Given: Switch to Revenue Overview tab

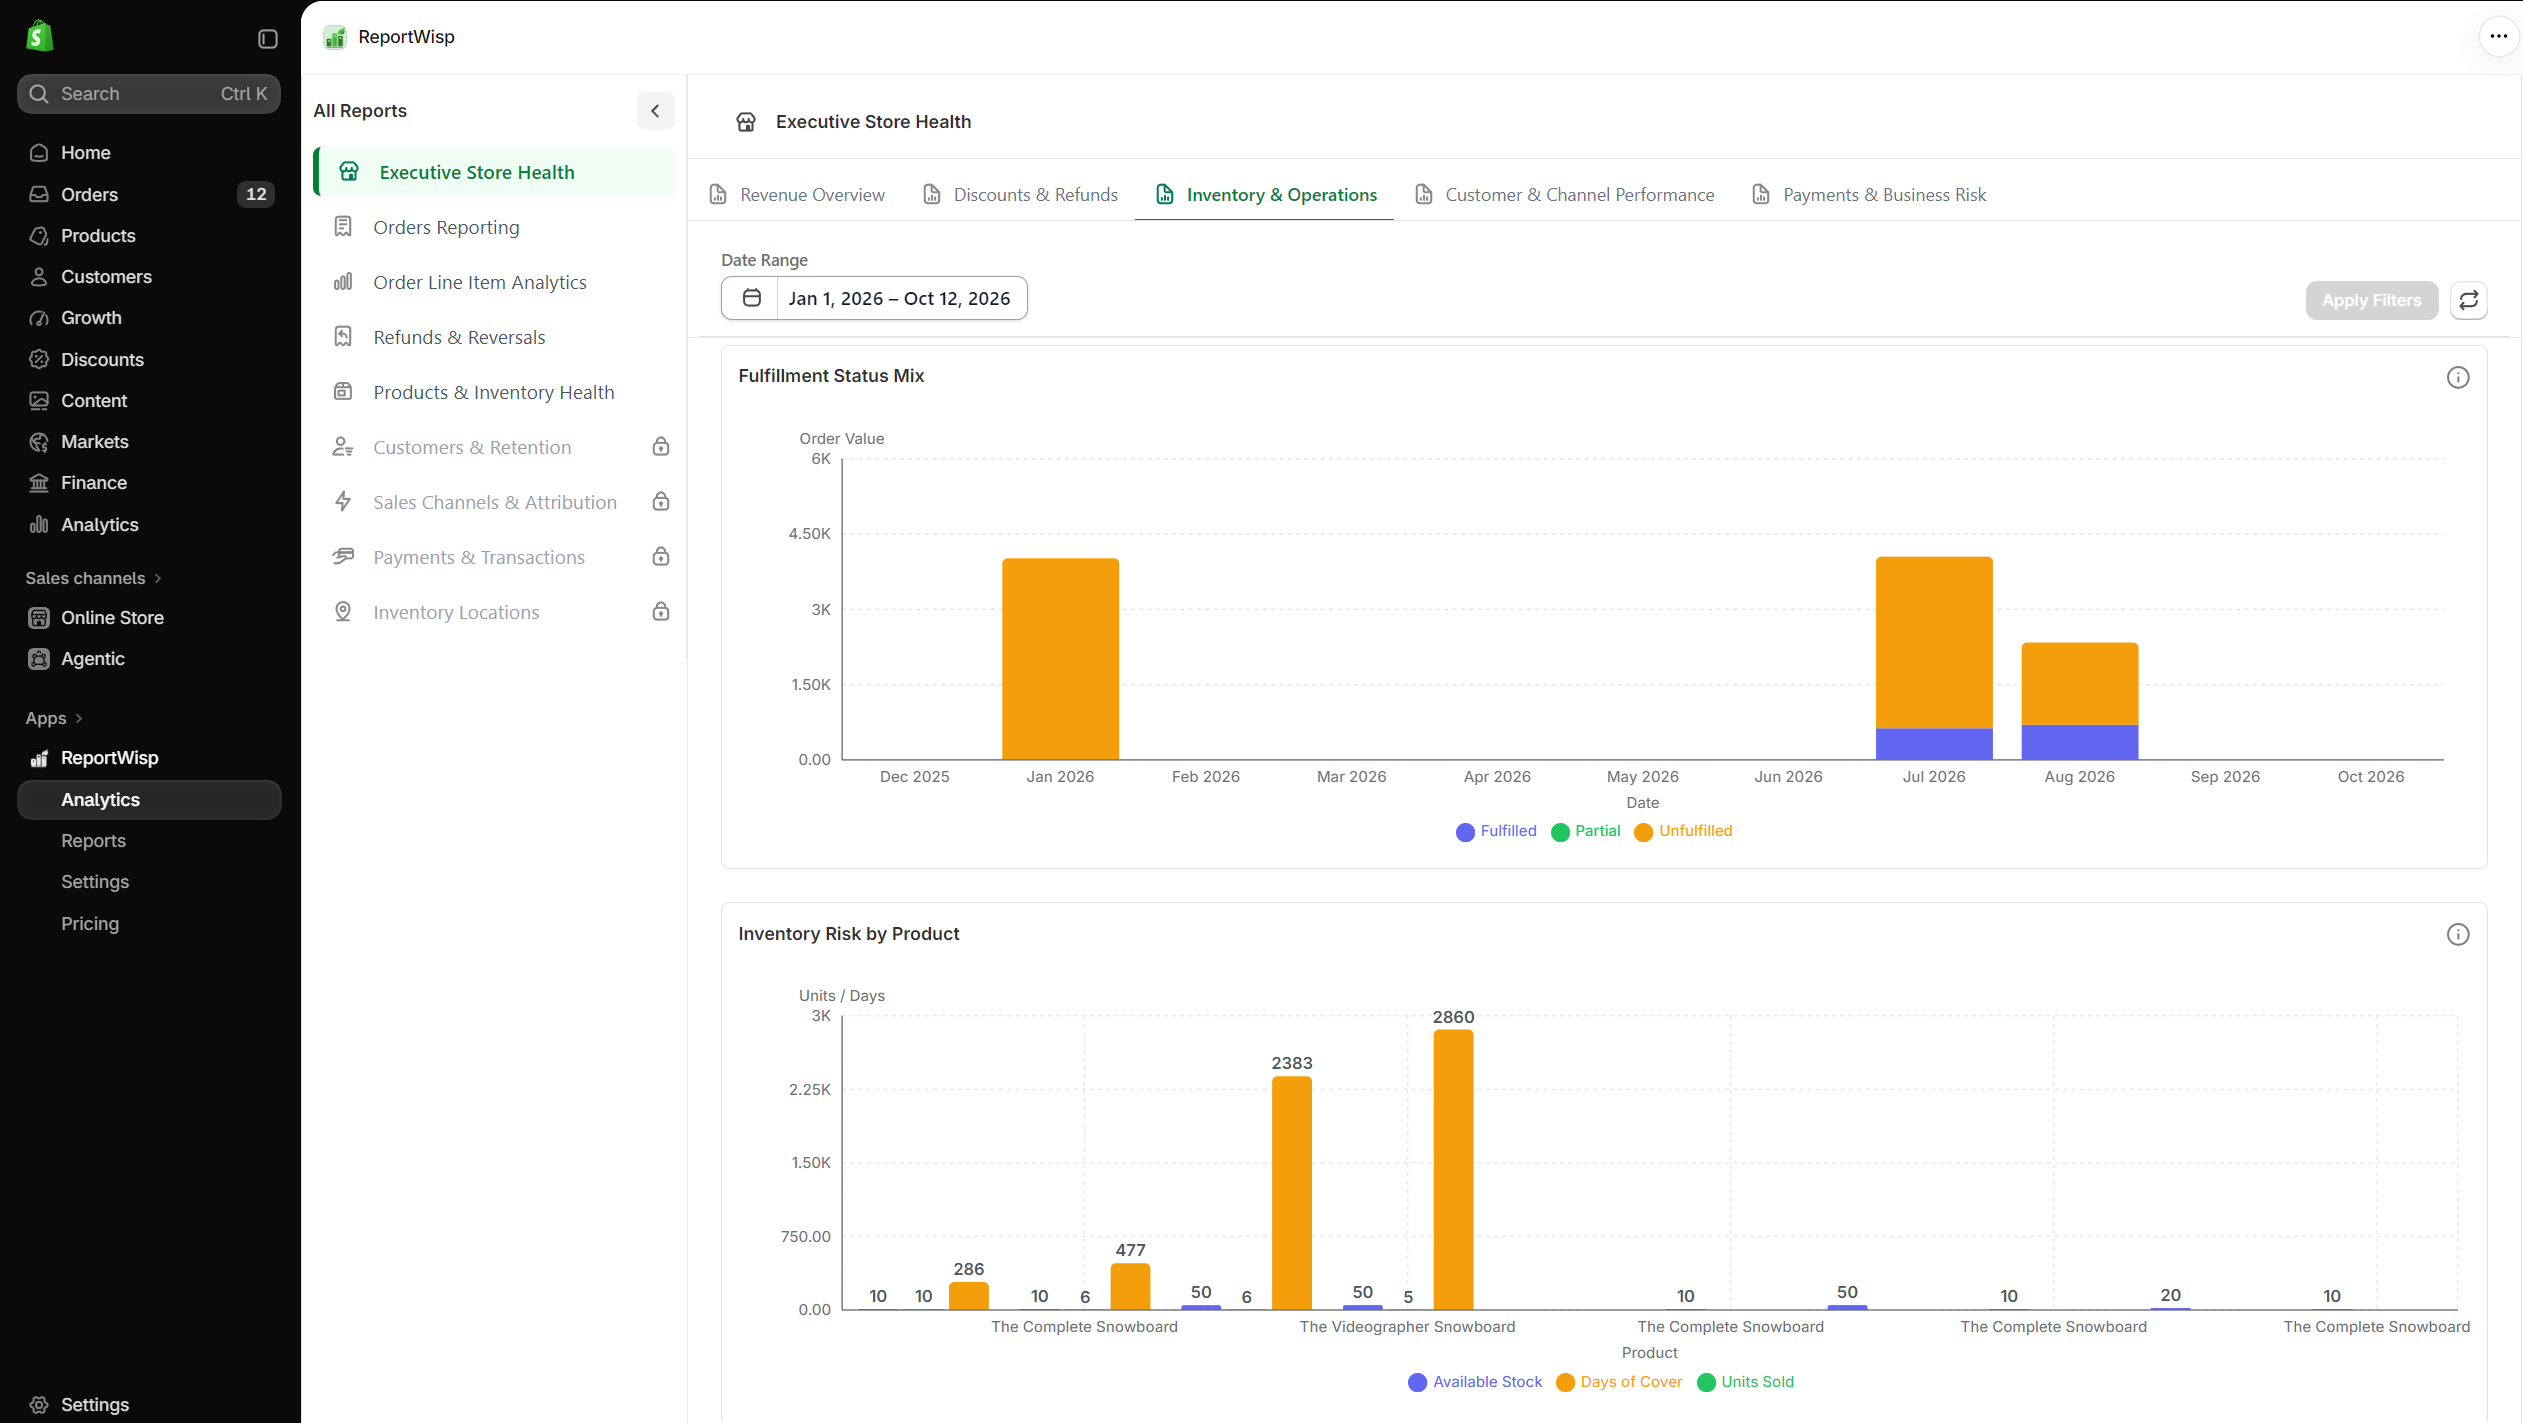Looking at the screenshot, I should pyautogui.click(x=797, y=195).
